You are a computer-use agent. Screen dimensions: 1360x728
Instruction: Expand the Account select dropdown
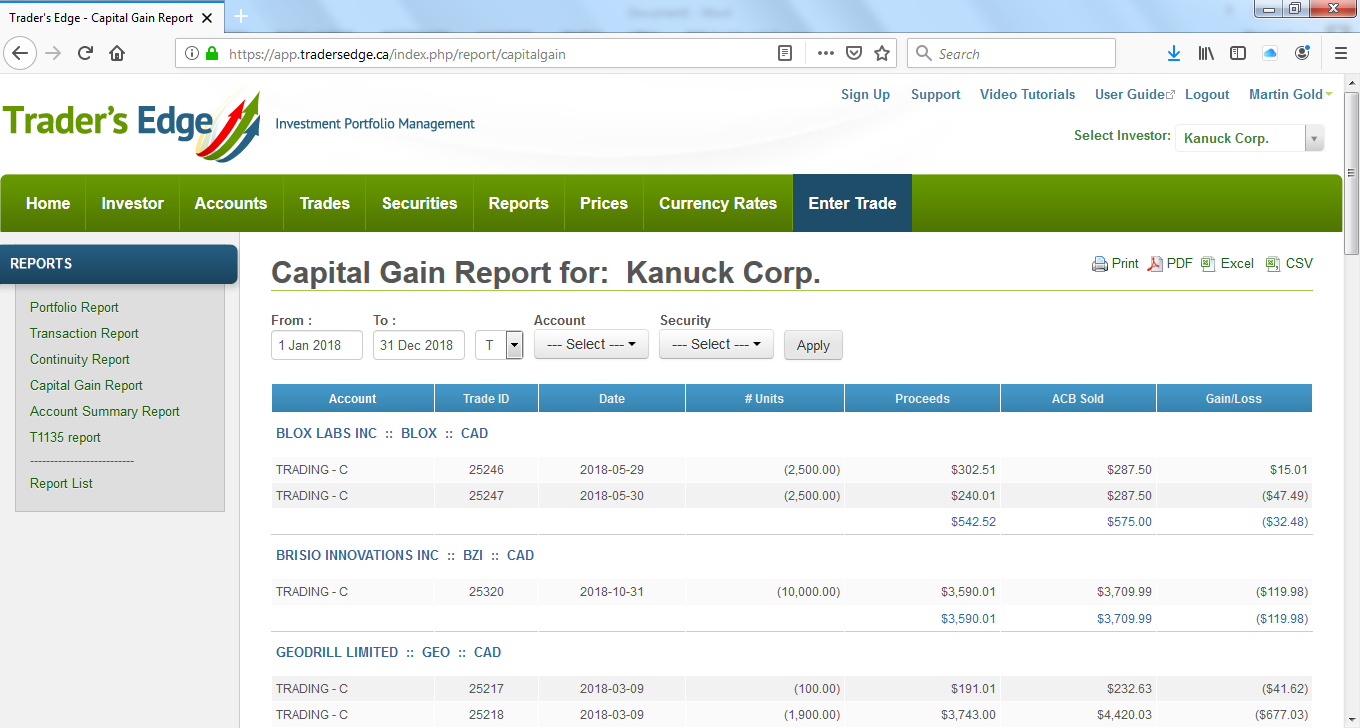591,345
